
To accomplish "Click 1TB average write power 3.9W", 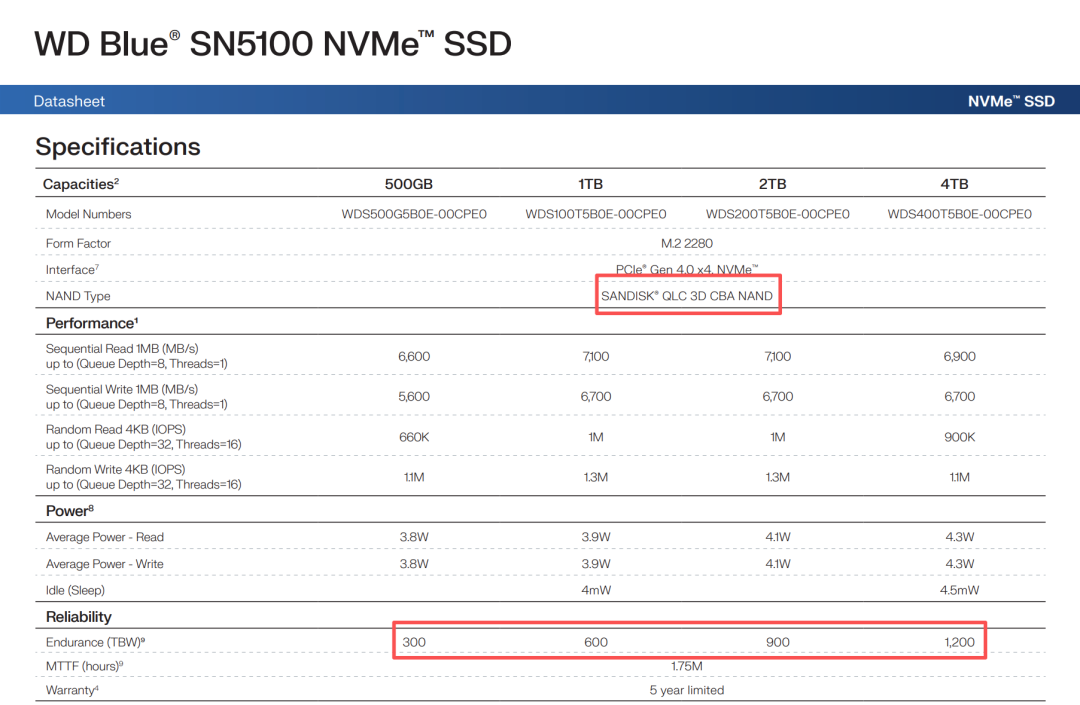I will point(596,564).
